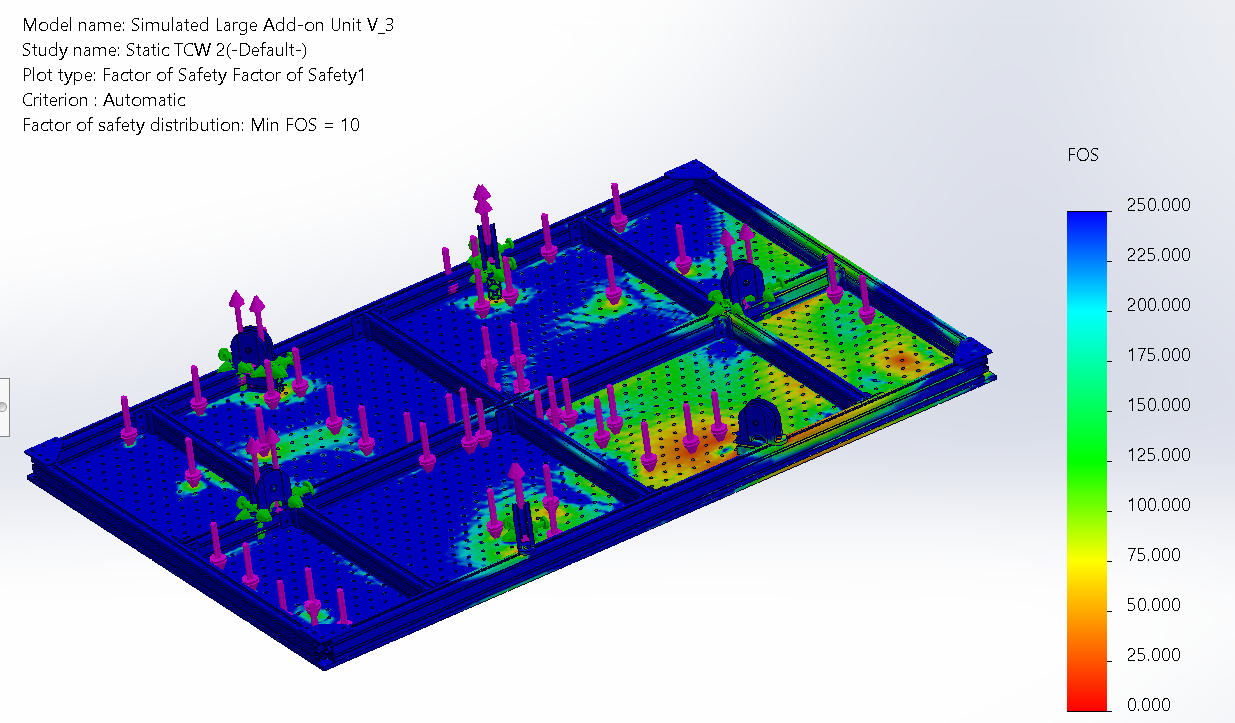Image resolution: width=1235 pixels, height=723 pixels.
Task: Click the 175.000 legend value
Action: [x=1159, y=355]
